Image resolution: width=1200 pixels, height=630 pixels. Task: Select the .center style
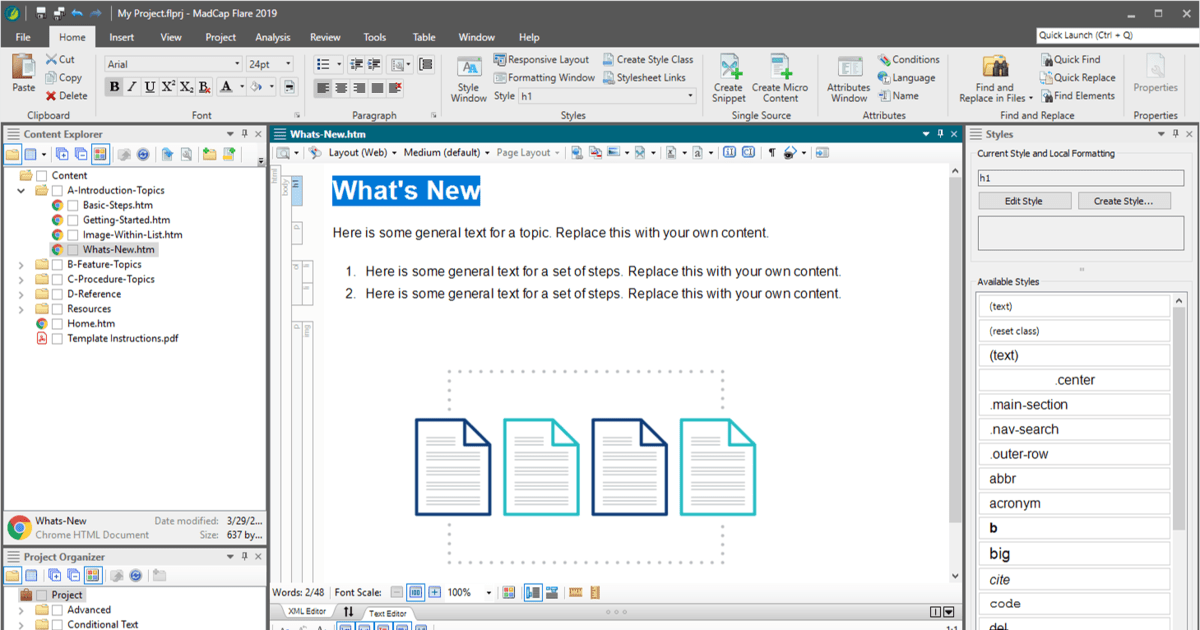(x=1074, y=380)
